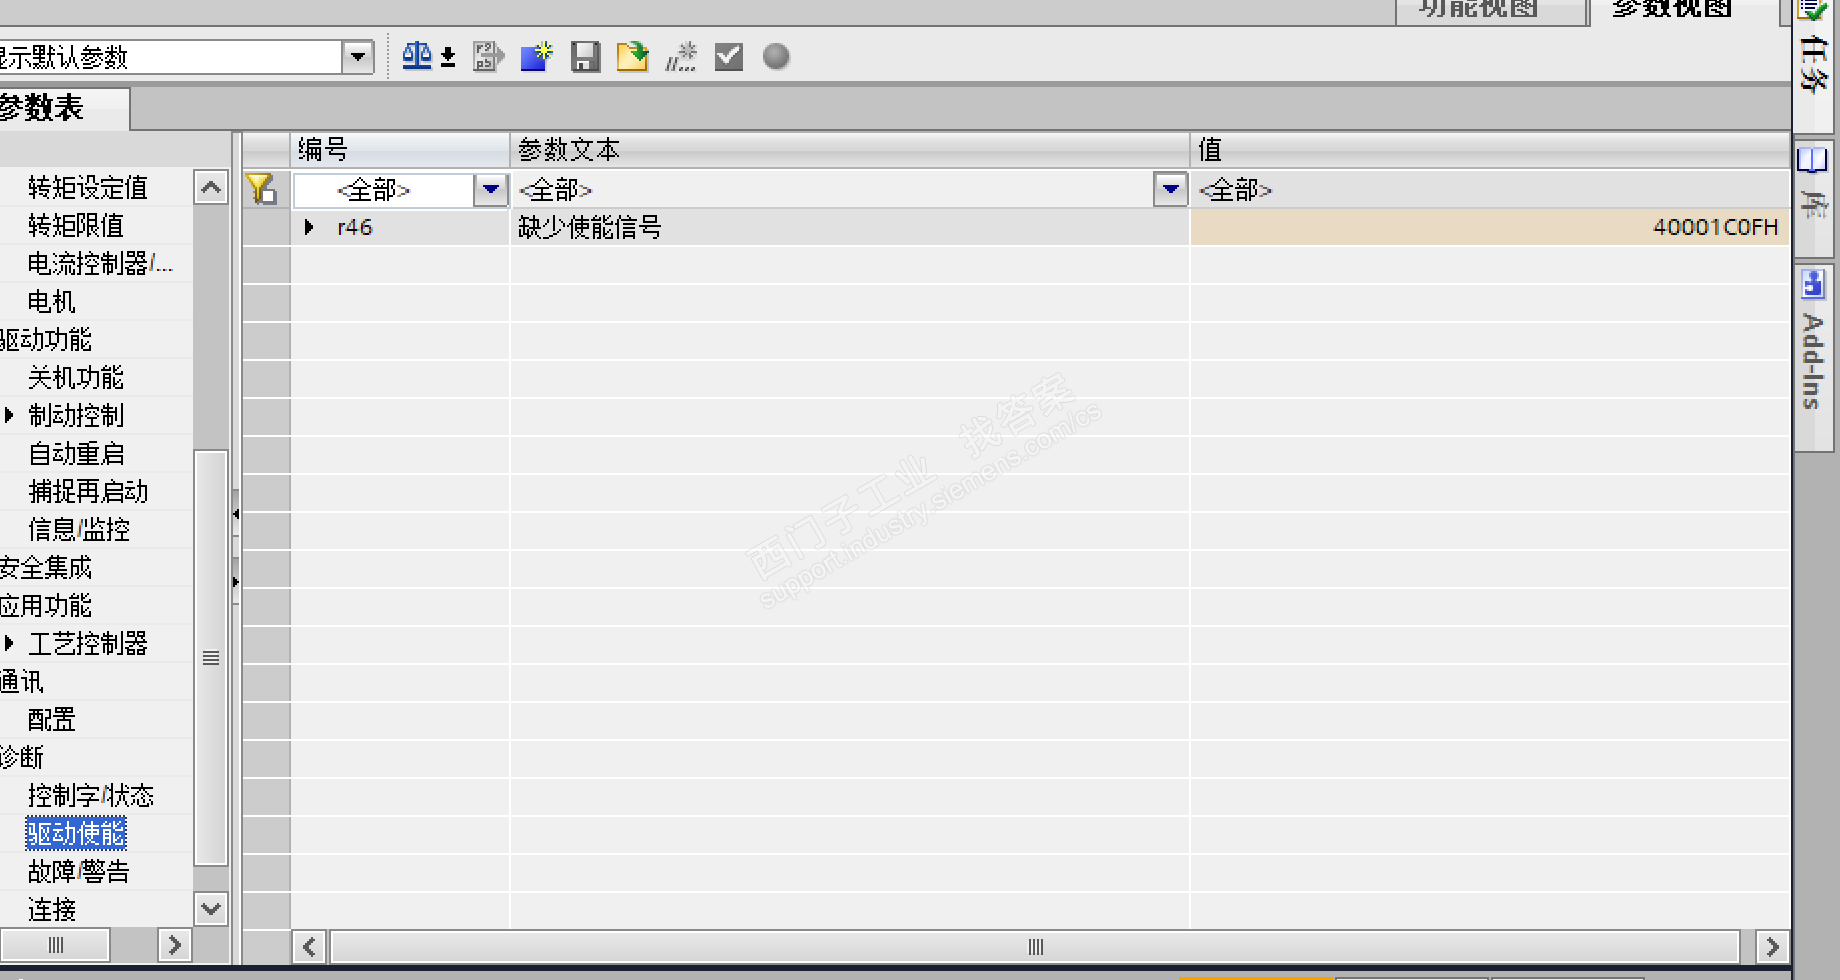
Task: Click the tree horizontal scroll right arrow
Action: (x=174, y=944)
